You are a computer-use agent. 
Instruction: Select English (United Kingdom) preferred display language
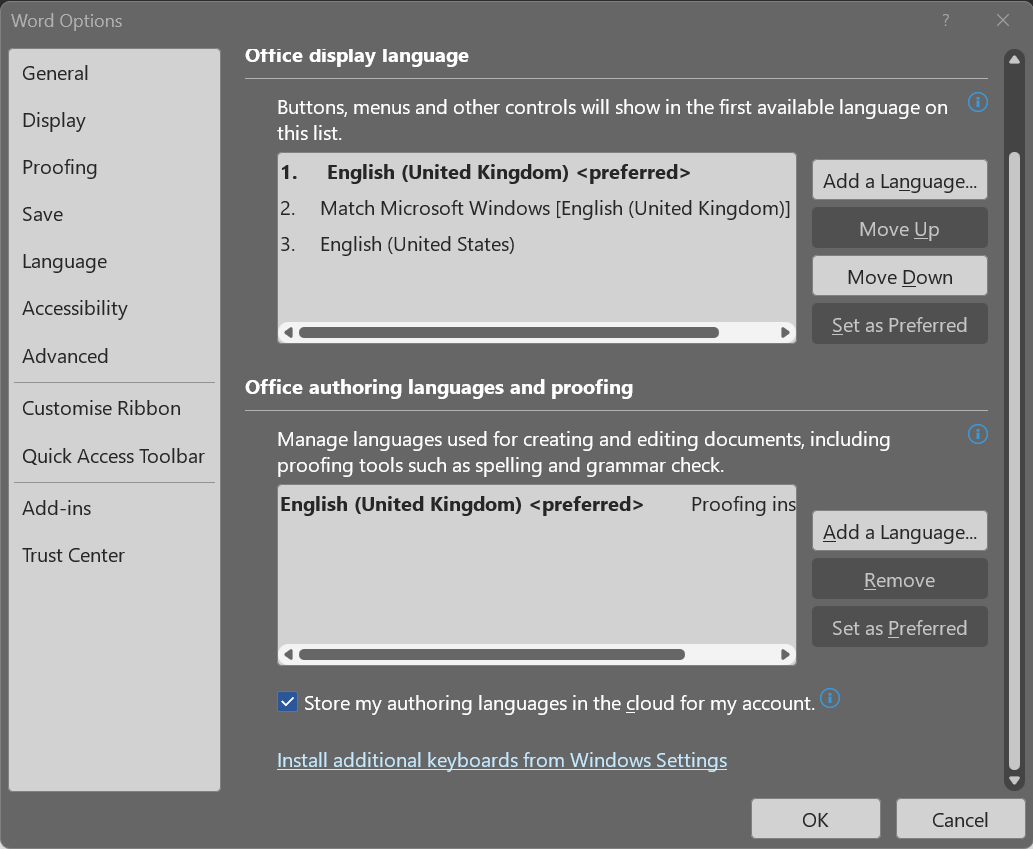[537, 173]
